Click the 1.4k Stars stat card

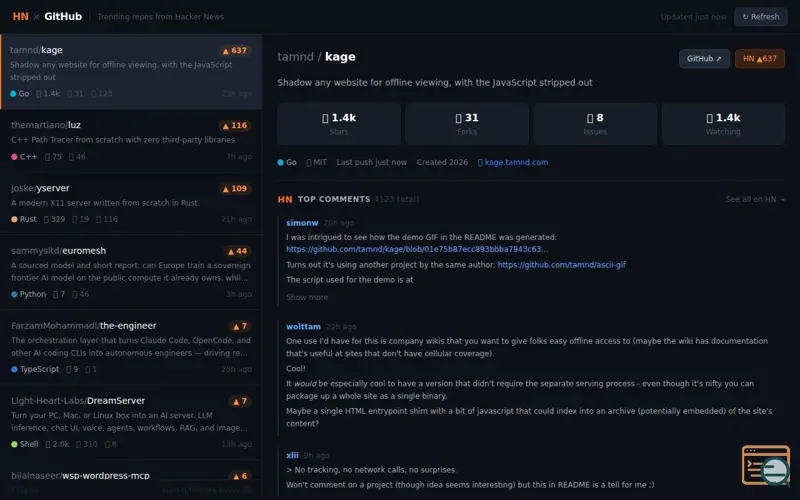(339, 124)
